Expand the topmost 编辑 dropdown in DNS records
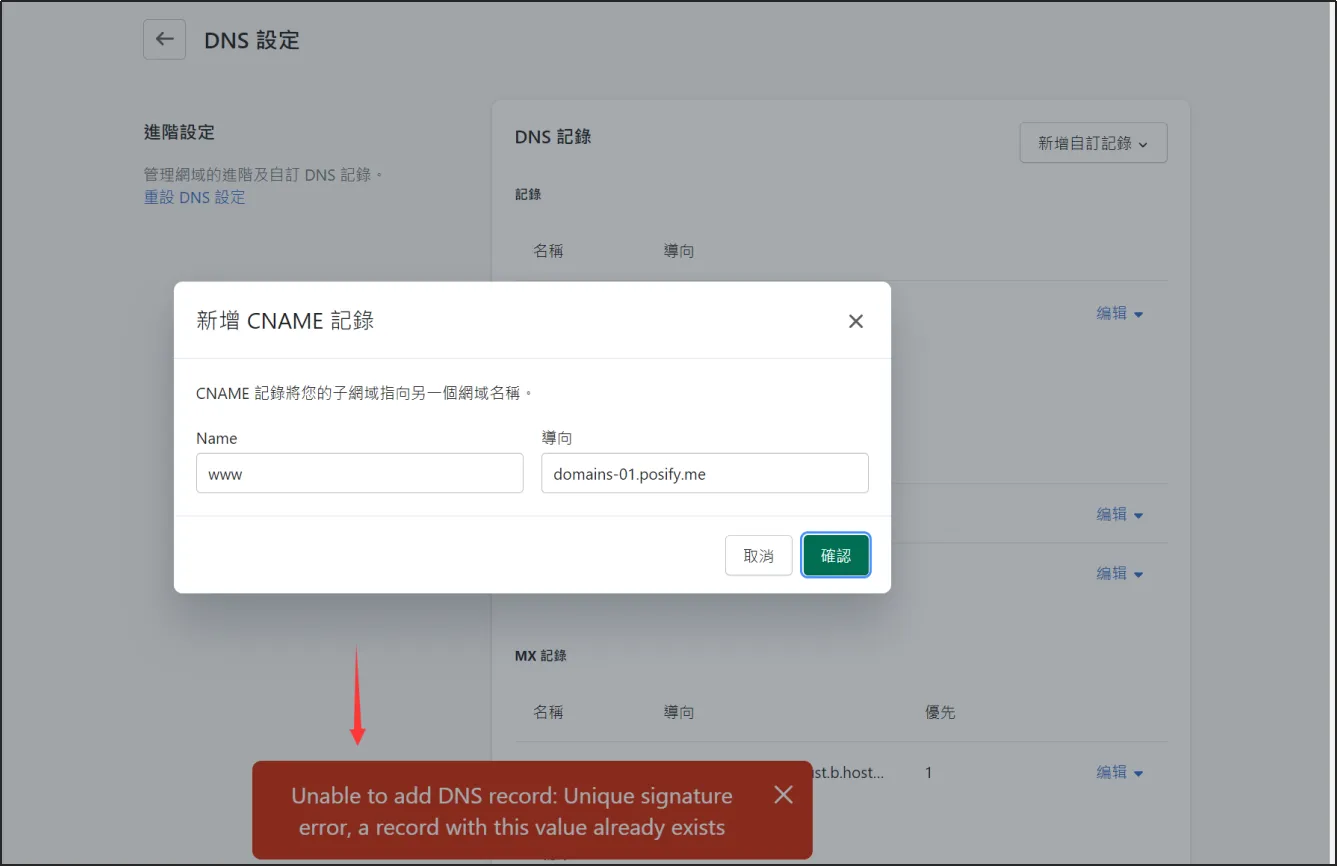The height and width of the screenshot is (866, 1338). click(x=1119, y=314)
